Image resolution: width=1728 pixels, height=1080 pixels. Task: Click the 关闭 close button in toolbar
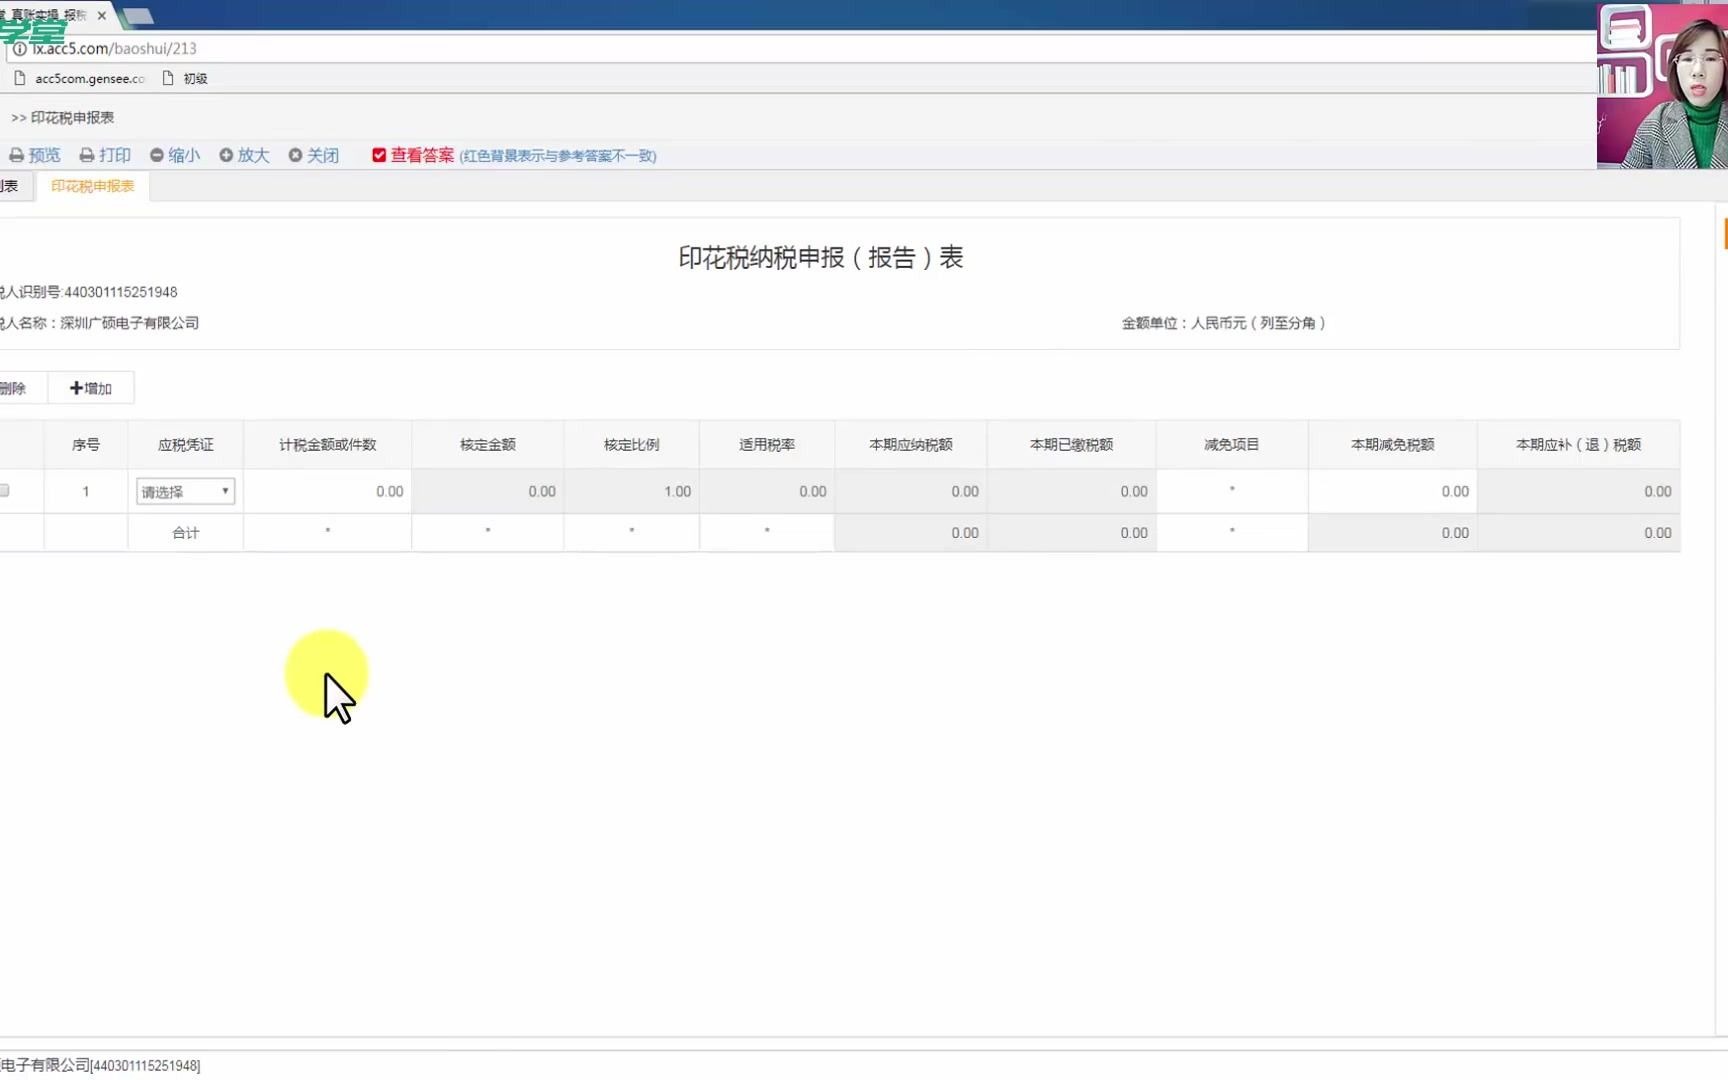313,155
